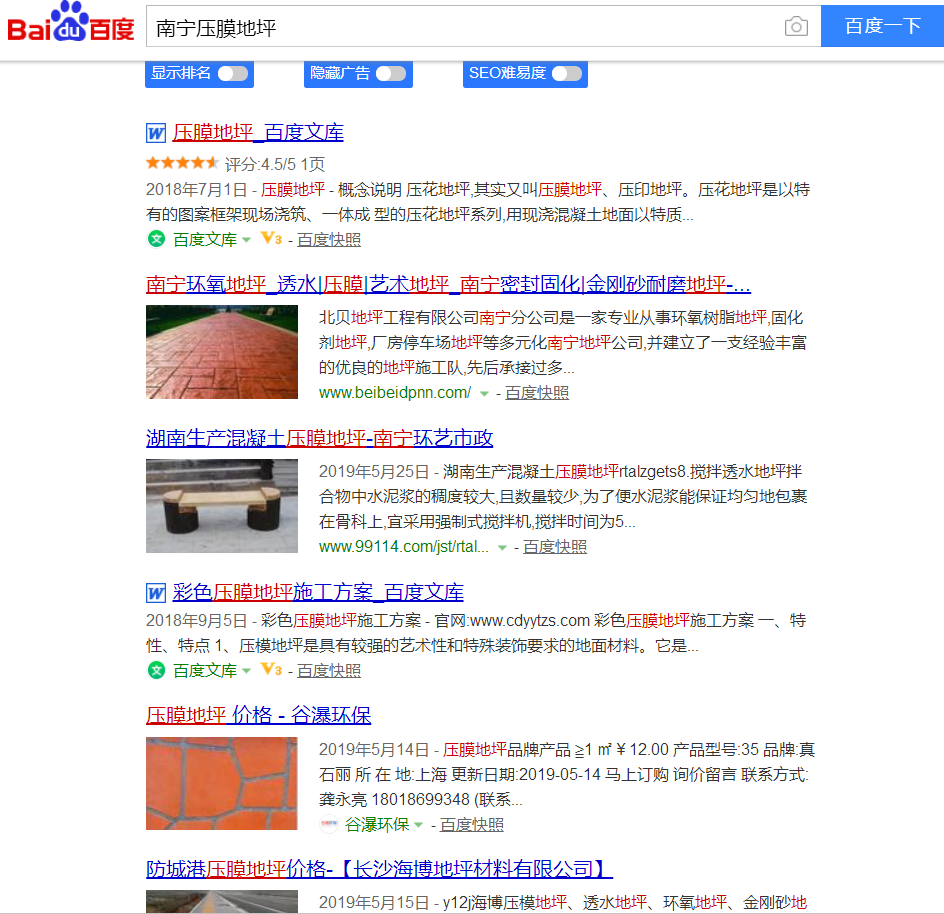This screenshot has width=944, height=914.
Task: Click the 谷瀑环保 site logo icon
Action: pos(329,824)
